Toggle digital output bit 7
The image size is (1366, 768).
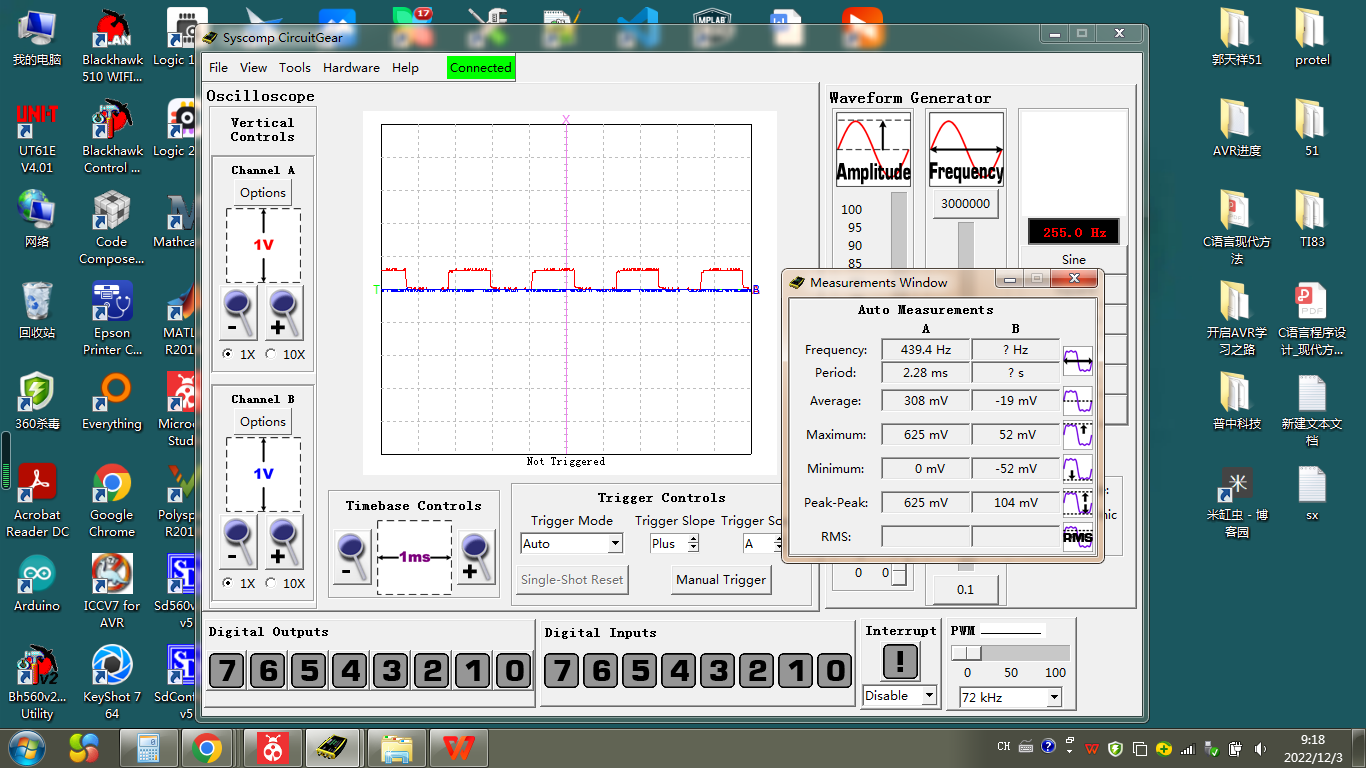coord(228,670)
